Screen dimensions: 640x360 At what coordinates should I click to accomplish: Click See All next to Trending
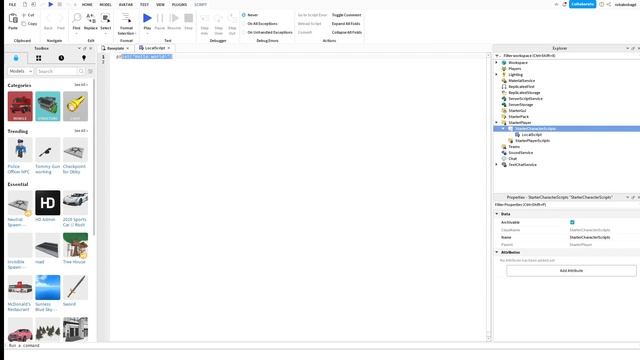click(81, 131)
